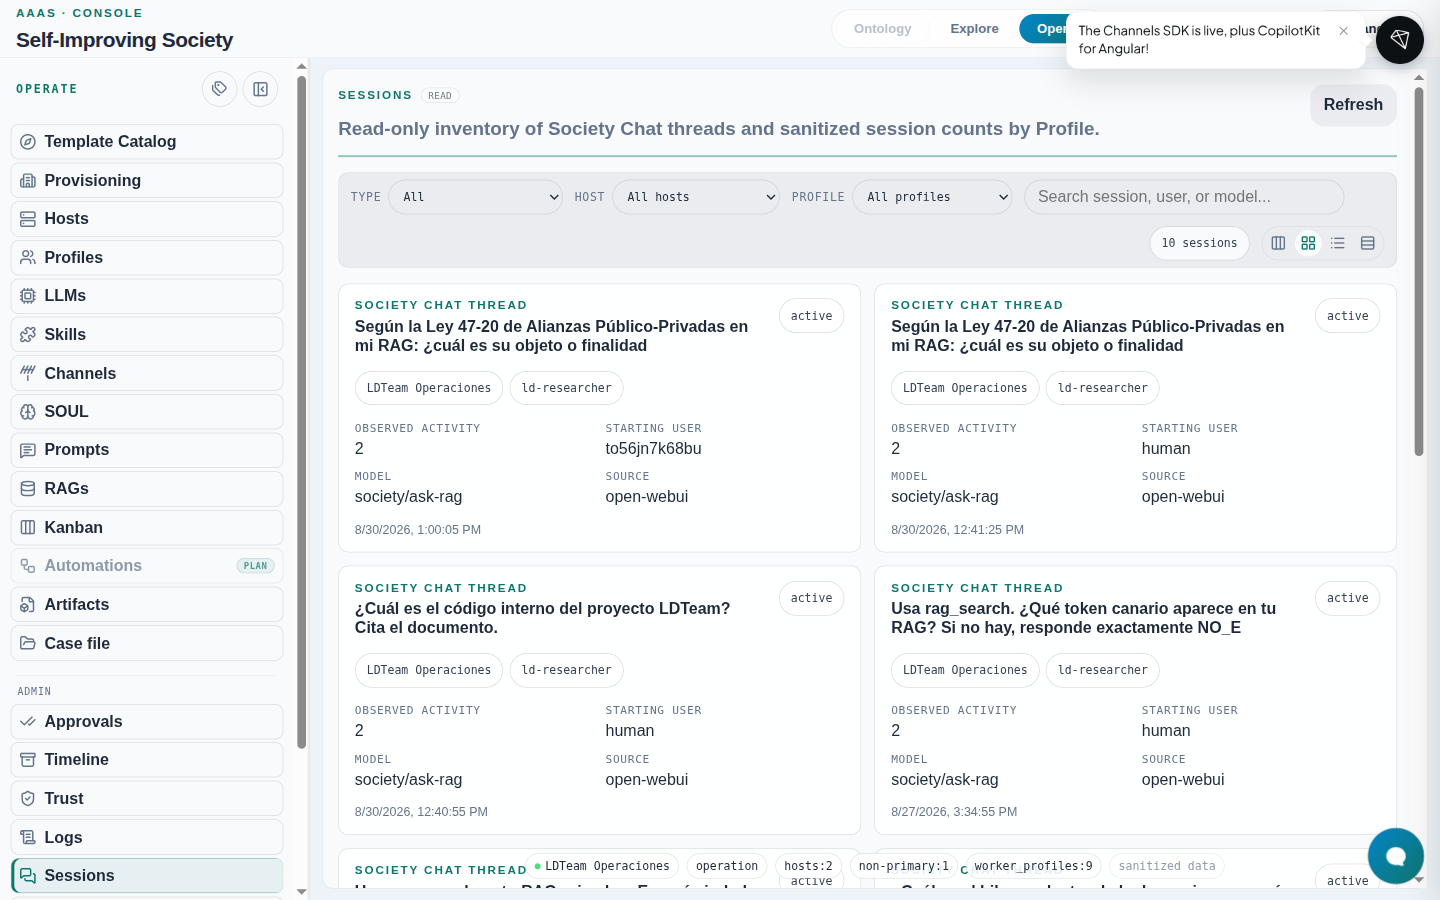
Task: Select the Automations item
Action: [x=147, y=566]
